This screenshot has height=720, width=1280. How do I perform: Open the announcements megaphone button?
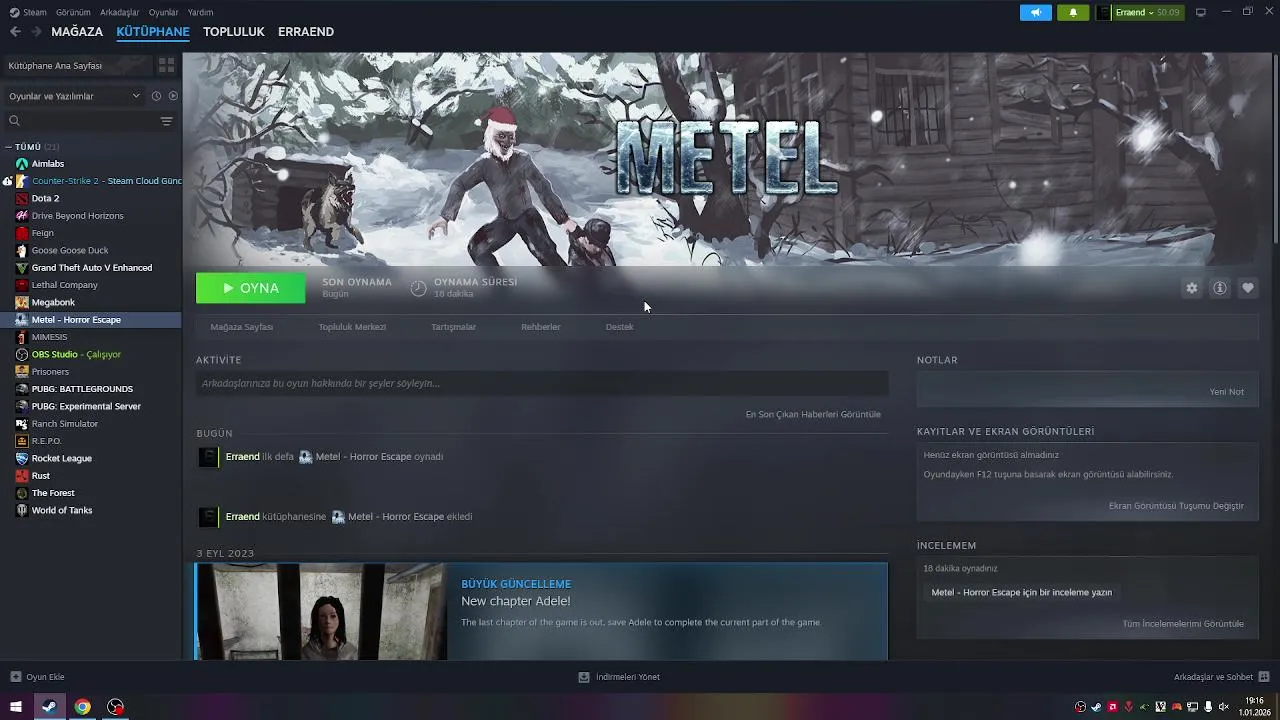coord(1036,12)
